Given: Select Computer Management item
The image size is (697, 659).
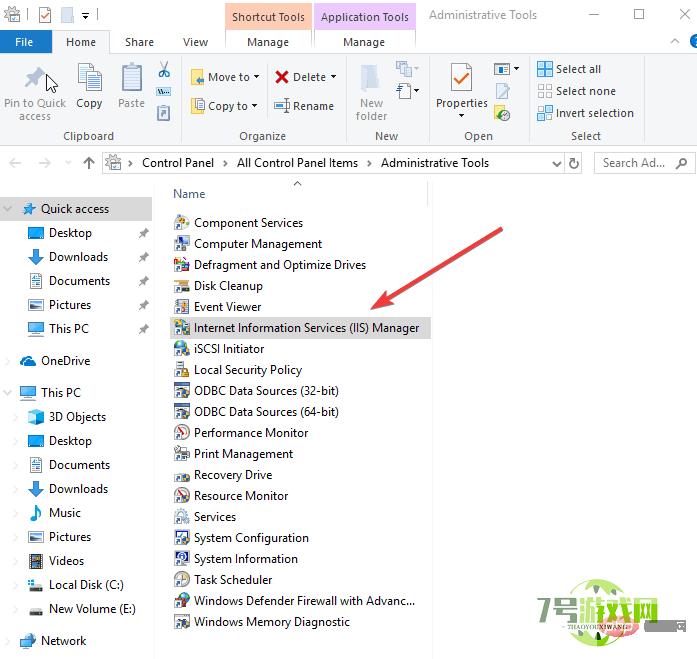Looking at the screenshot, I should pos(258,244).
